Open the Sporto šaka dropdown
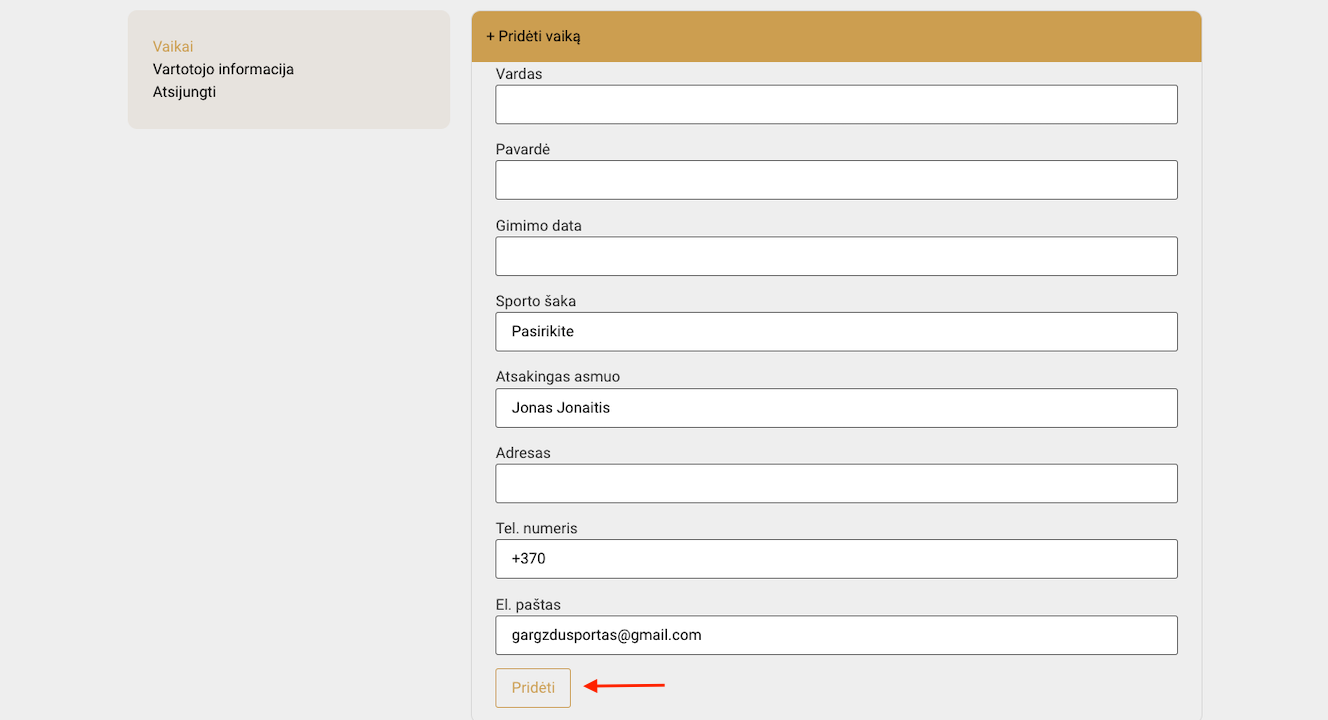Viewport: 1328px width, 720px height. pos(836,332)
